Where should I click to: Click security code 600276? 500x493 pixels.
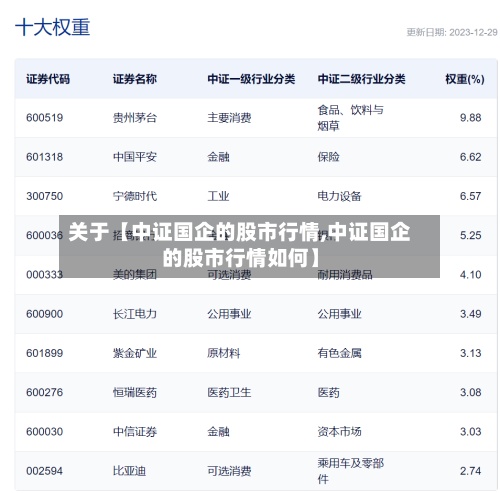45,392
